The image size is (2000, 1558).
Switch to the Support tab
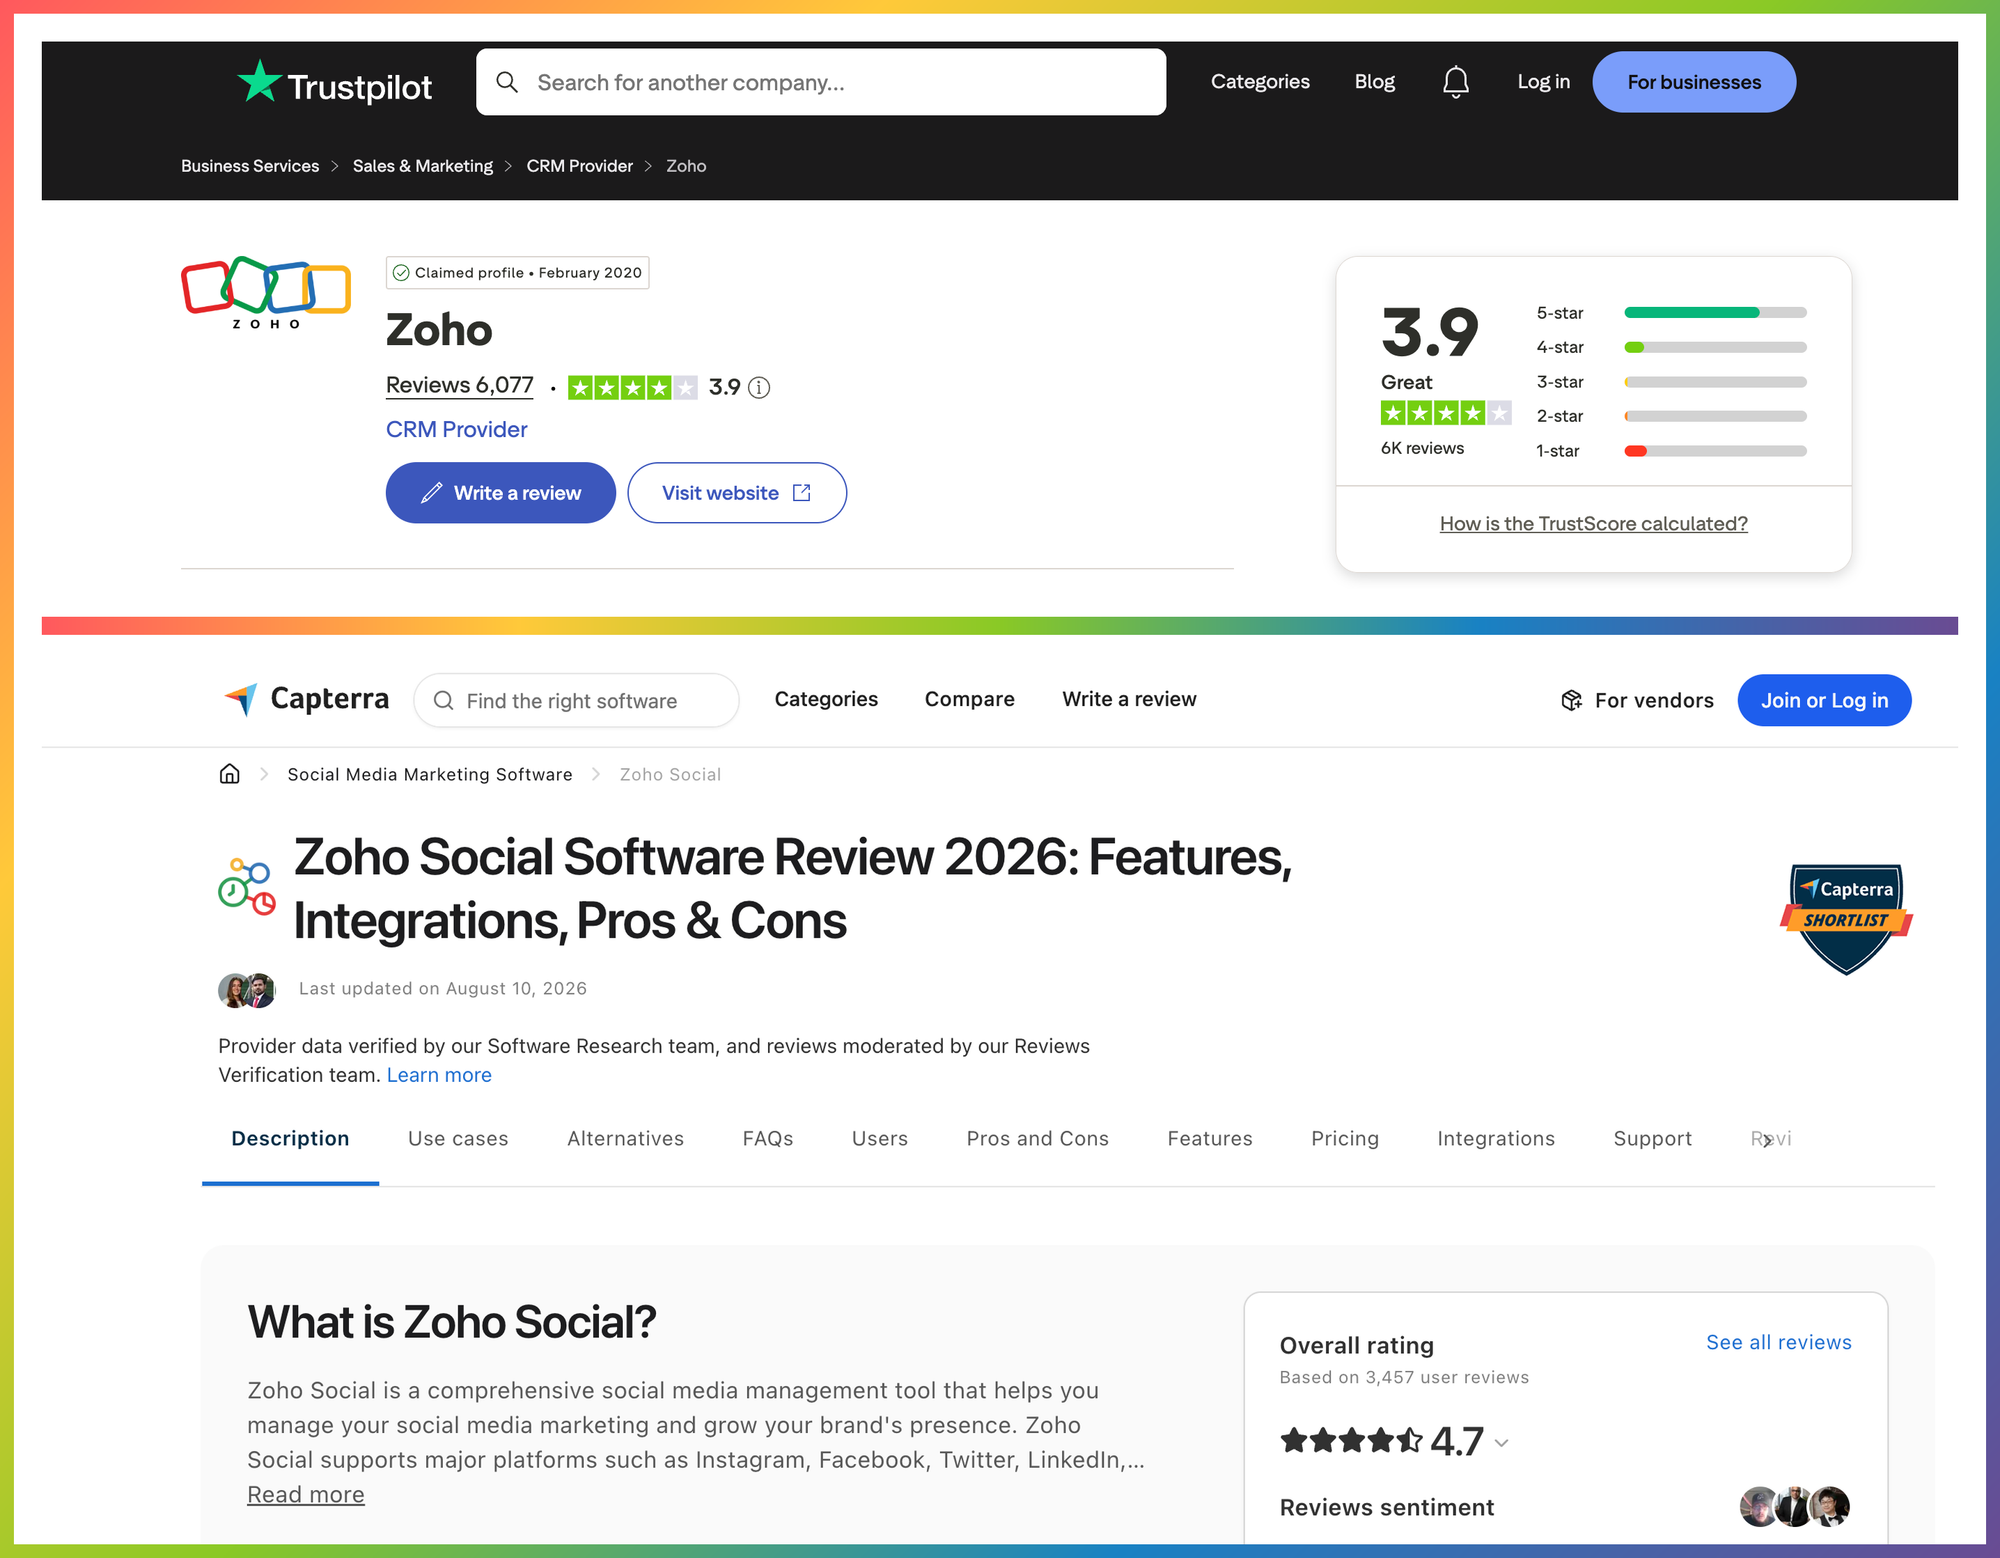(x=1653, y=1139)
